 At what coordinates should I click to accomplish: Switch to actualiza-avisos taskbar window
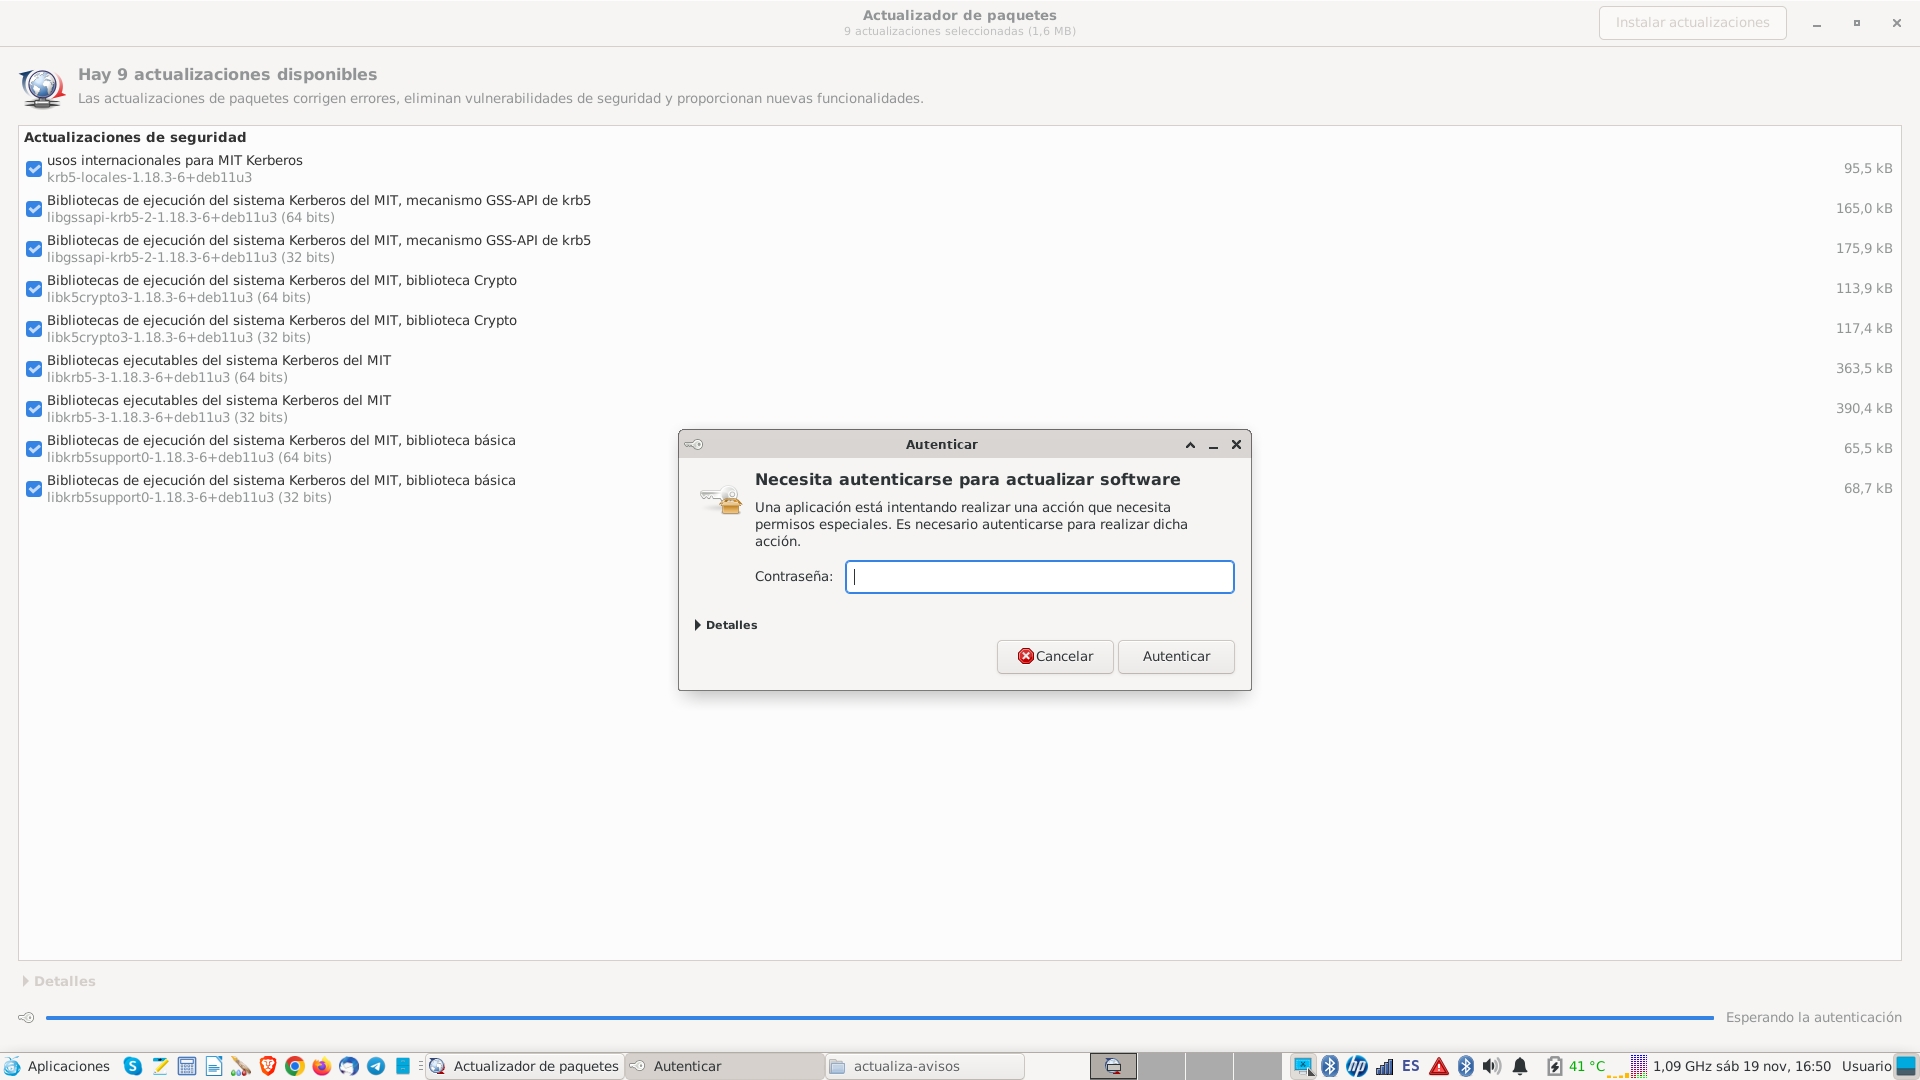924,1066
